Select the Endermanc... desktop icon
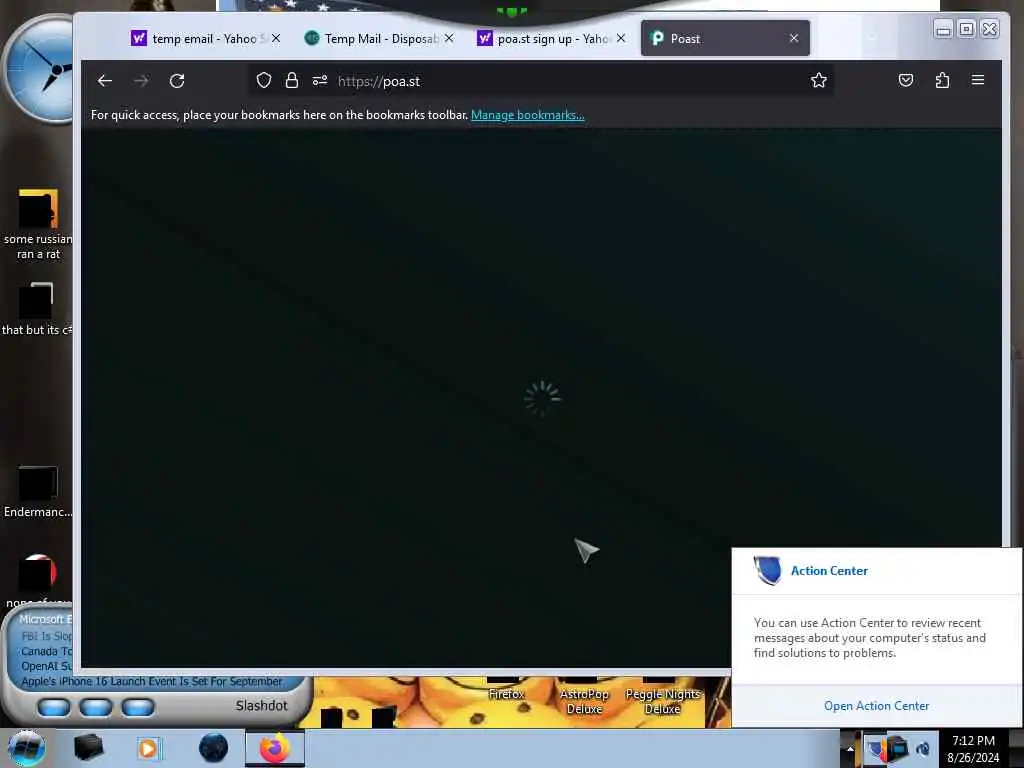 click(38, 492)
